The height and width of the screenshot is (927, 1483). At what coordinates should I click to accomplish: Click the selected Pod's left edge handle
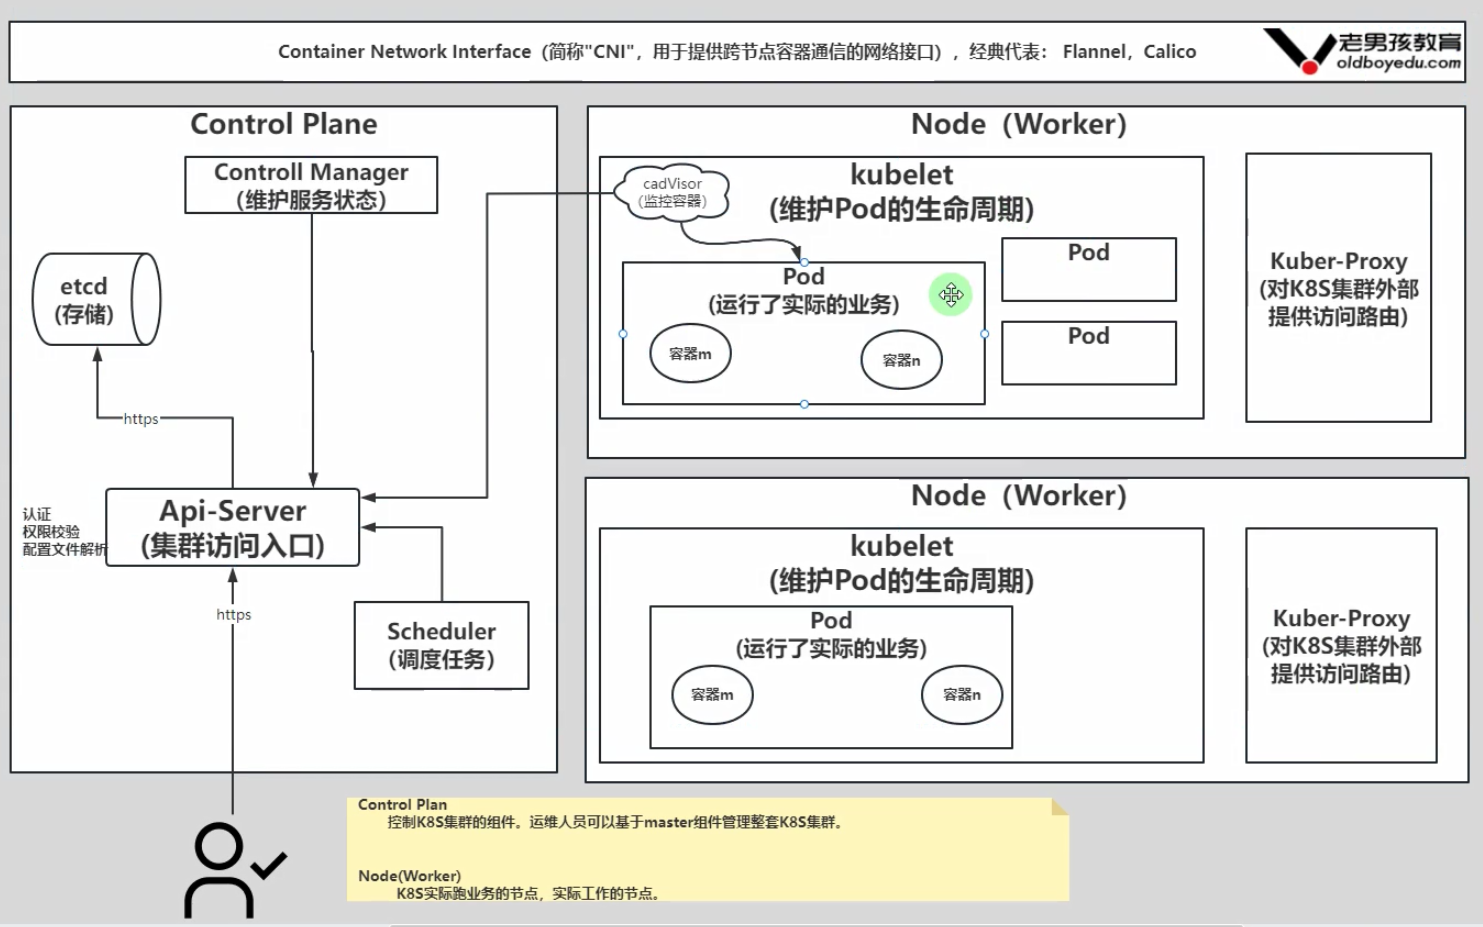pyautogui.click(x=623, y=334)
